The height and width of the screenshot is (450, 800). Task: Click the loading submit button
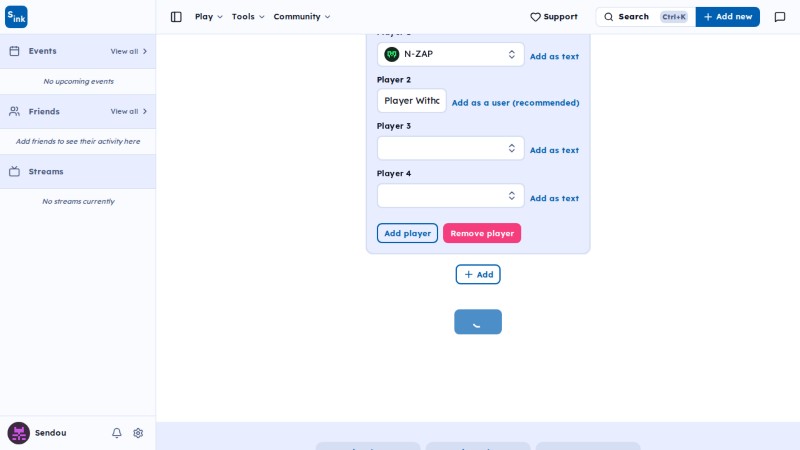coord(478,322)
